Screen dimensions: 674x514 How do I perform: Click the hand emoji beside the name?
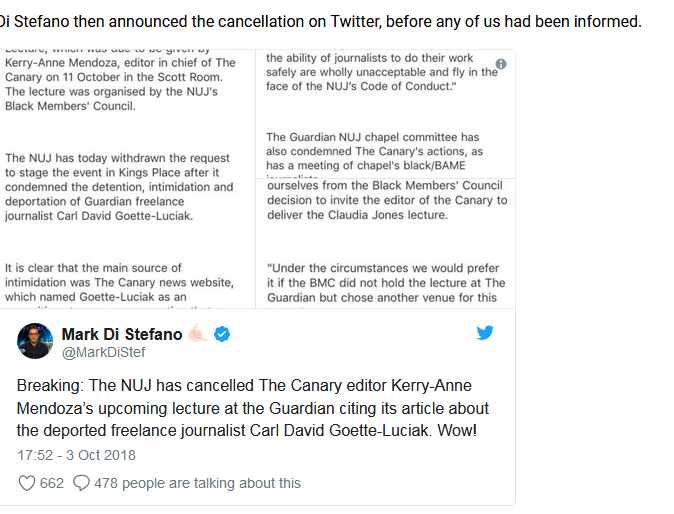[x=196, y=334]
